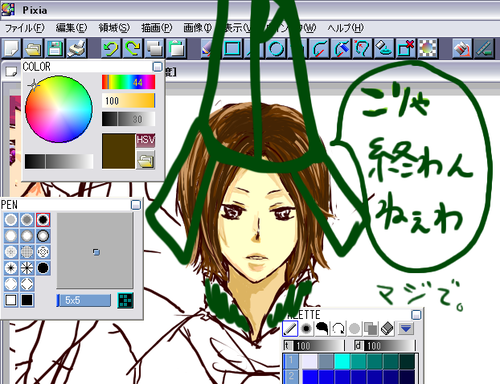Click the square with red X icon
Screen dimensions: 500x384
pos(406,48)
